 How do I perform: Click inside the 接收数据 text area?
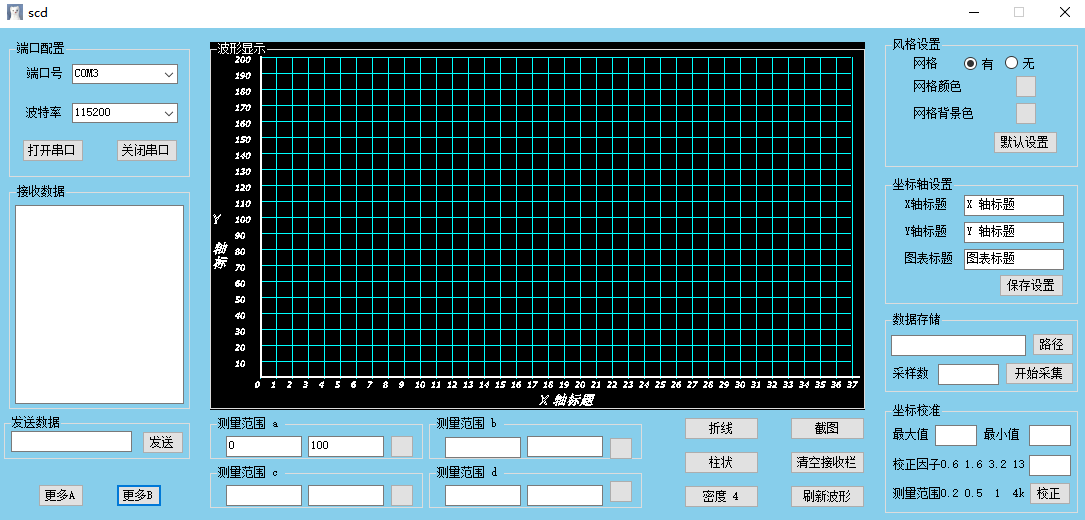coord(99,305)
